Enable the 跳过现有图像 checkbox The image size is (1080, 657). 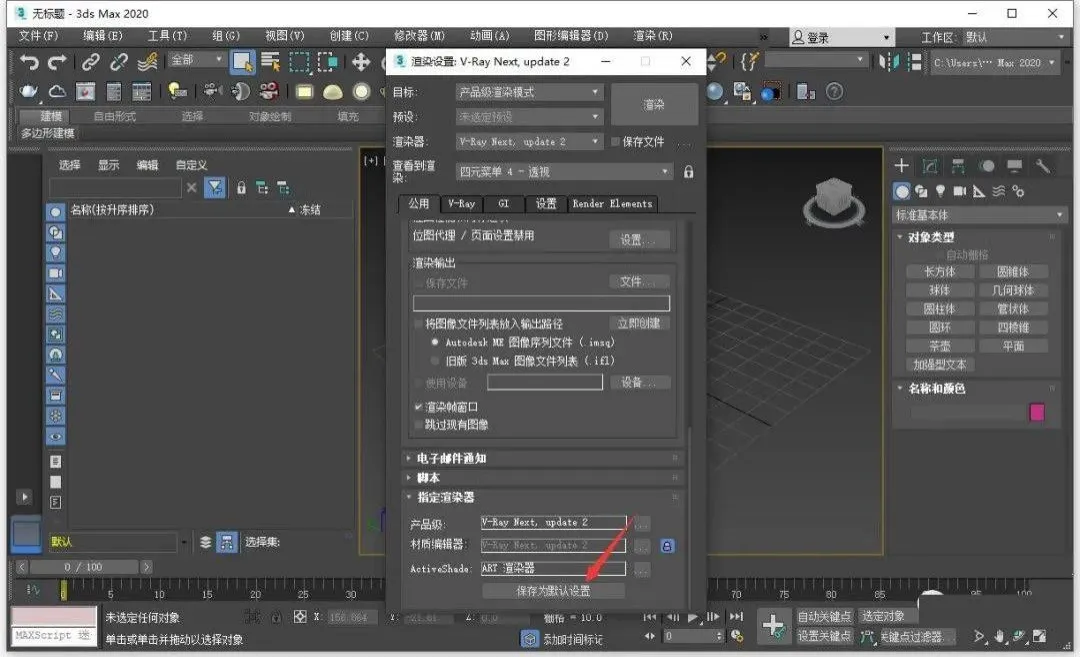tap(419, 425)
